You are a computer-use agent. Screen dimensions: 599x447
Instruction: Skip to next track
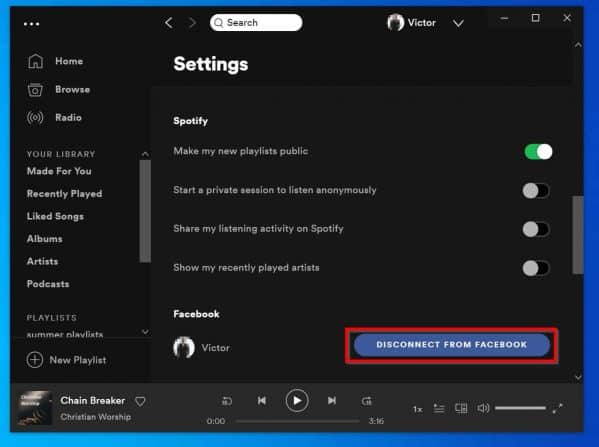pos(332,400)
